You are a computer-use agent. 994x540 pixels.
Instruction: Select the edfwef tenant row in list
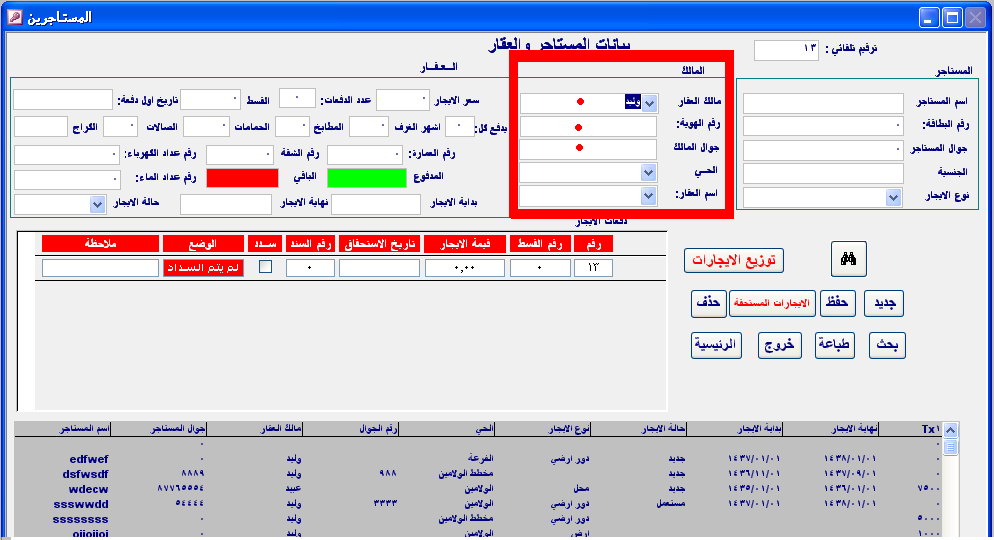coord(477,458)
